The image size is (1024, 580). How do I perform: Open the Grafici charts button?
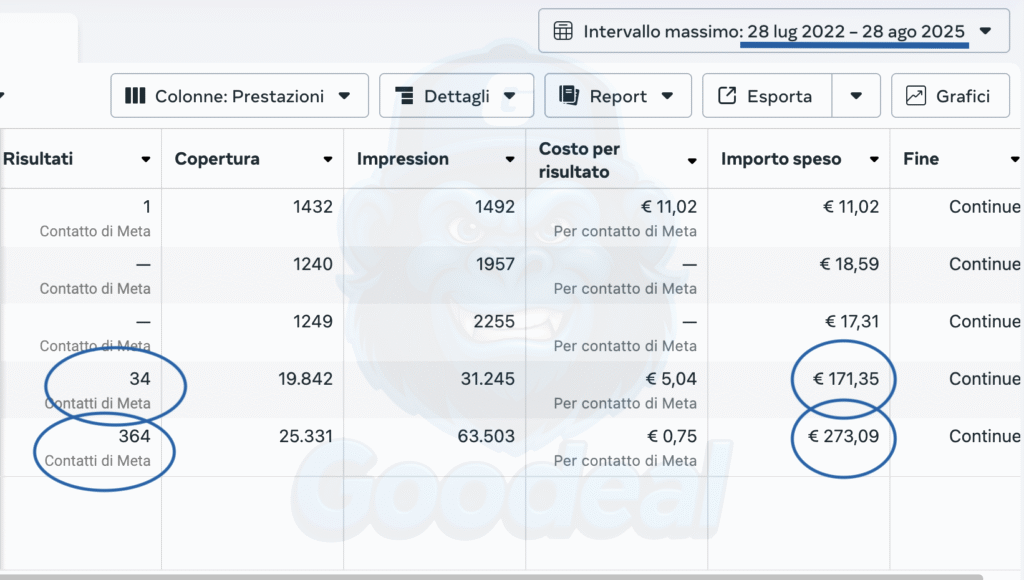[948, 96]
